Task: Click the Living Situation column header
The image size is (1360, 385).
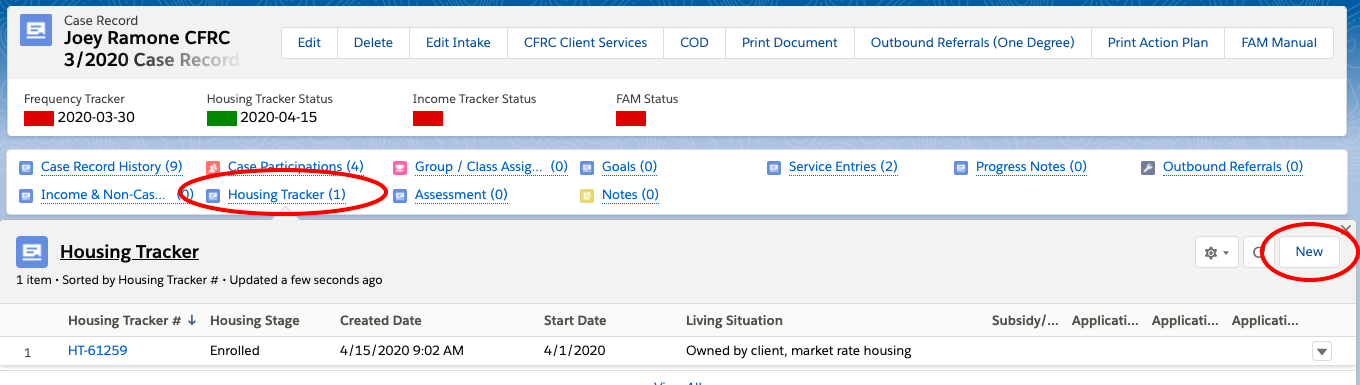Action: (734, 321)
